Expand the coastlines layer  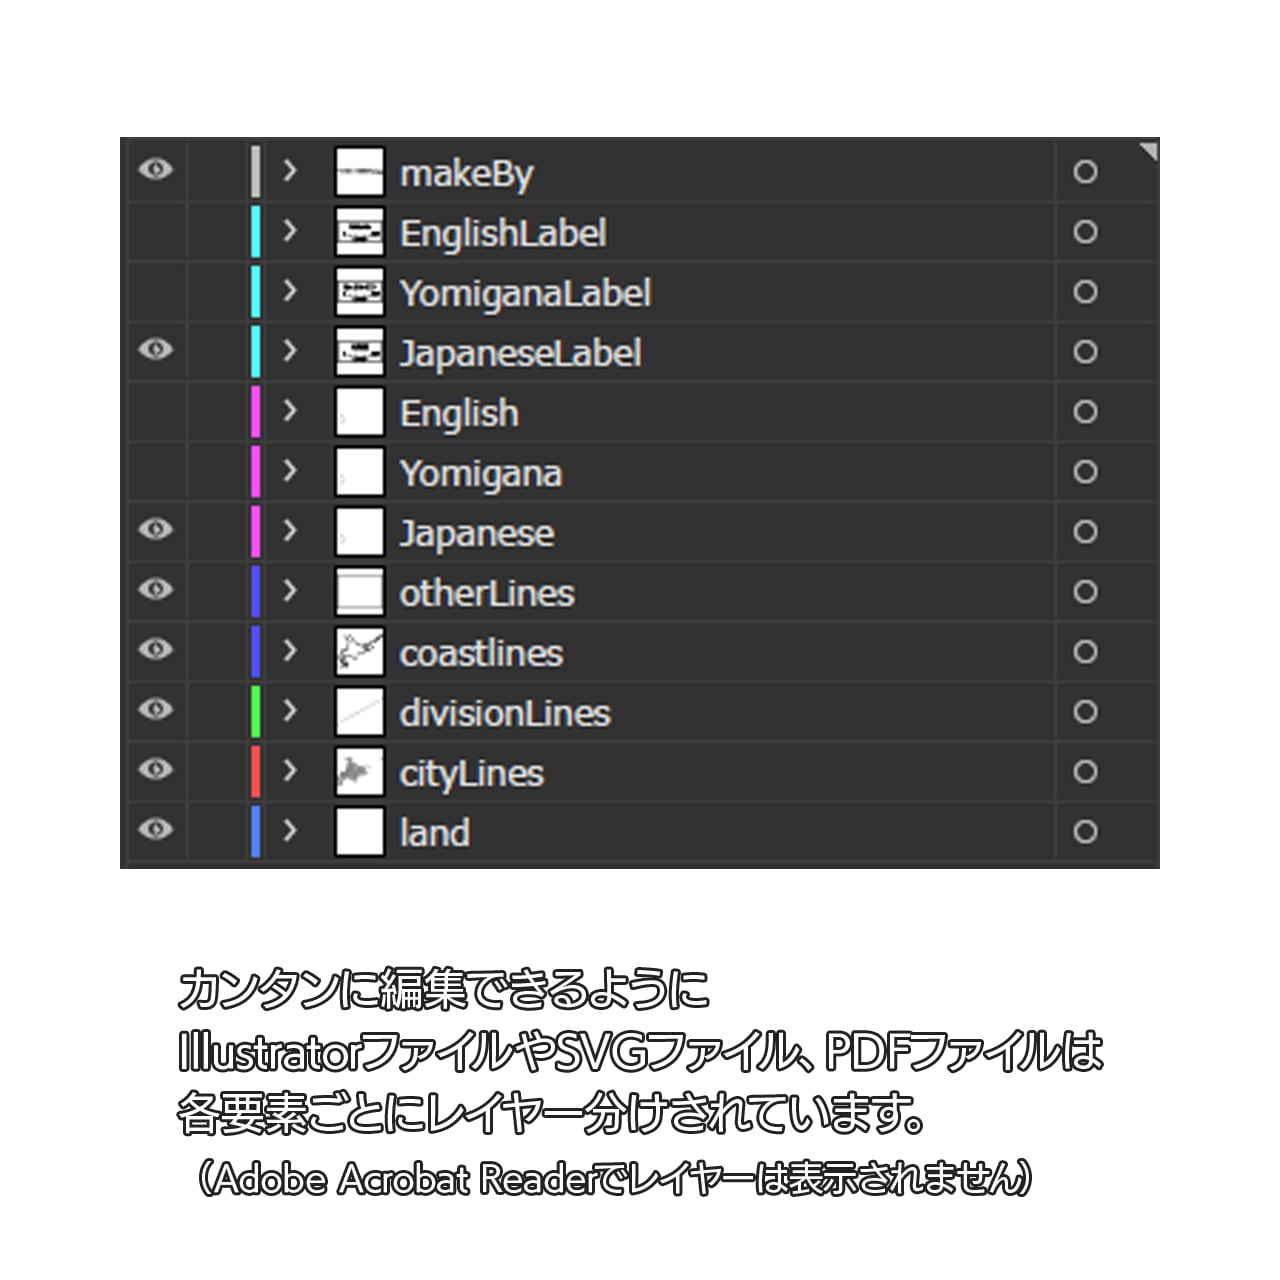click(290, 651)
